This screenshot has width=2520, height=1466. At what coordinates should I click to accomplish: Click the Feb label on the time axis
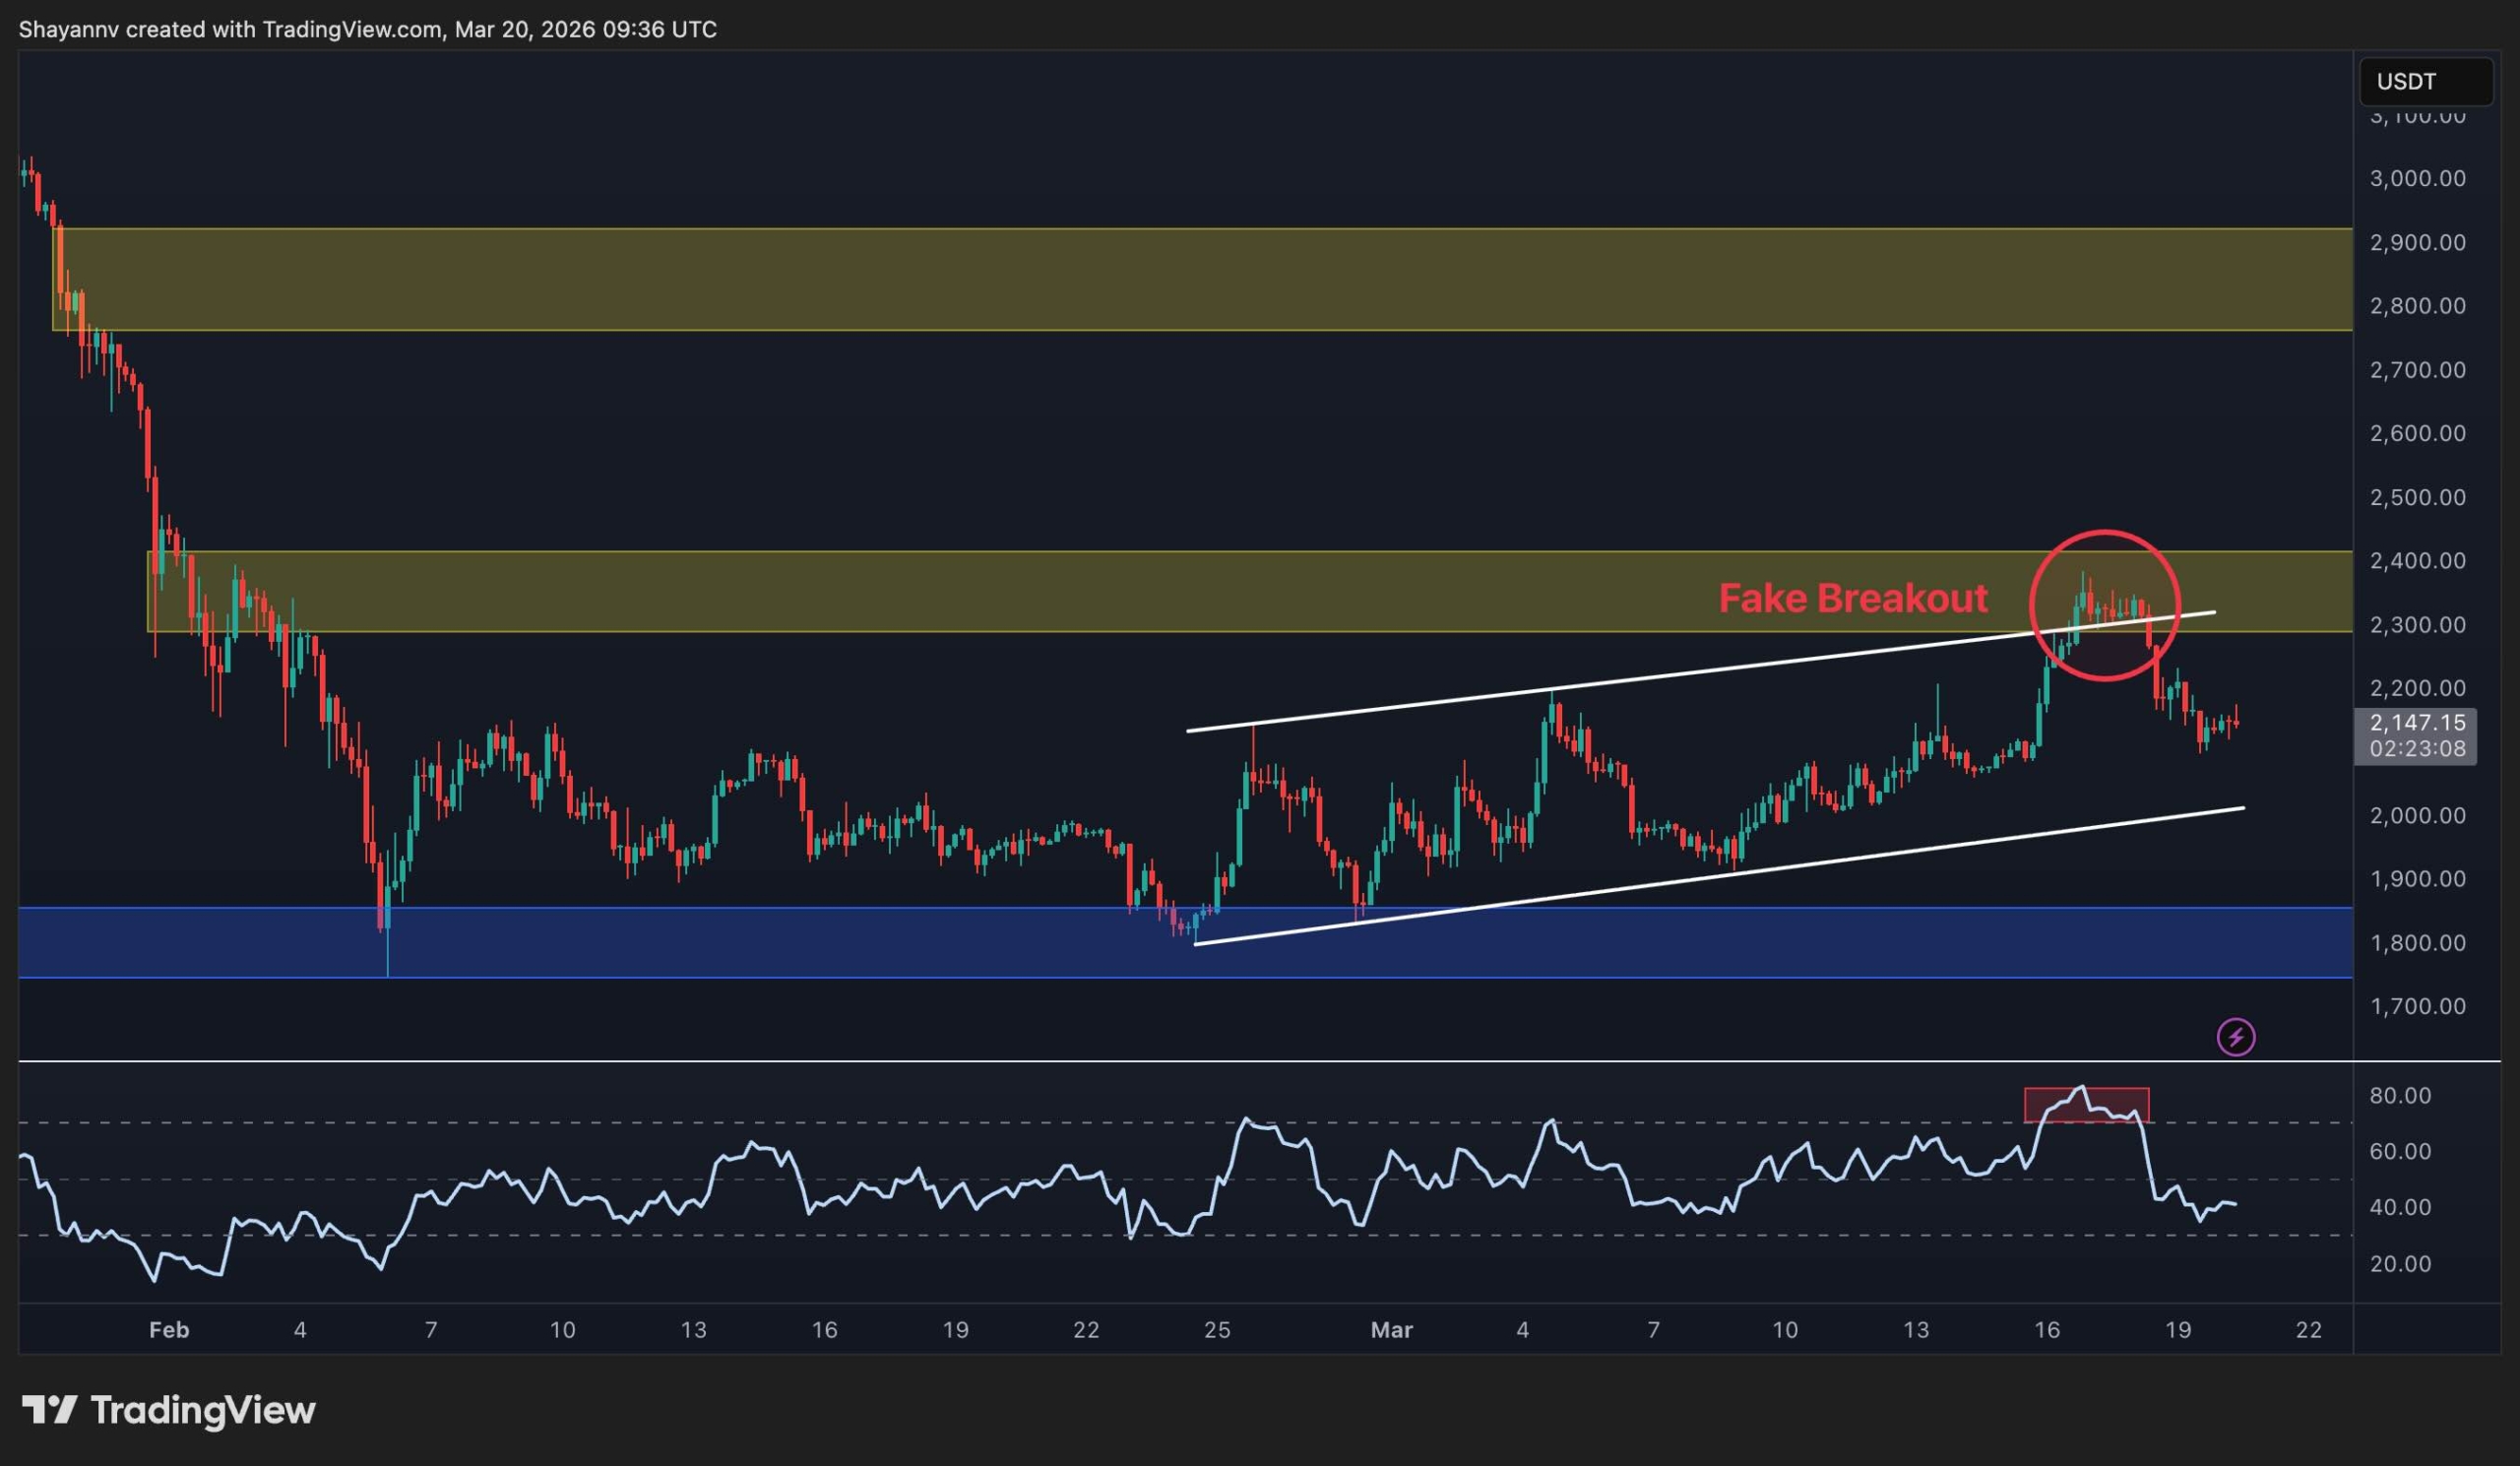point(168,1330)
